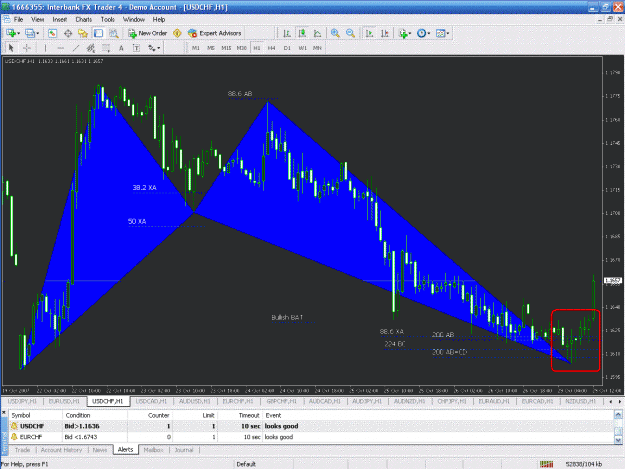Toggle the Auto Scroll chart icon
This screenshot has height=469, width=625.
[369, 33]
